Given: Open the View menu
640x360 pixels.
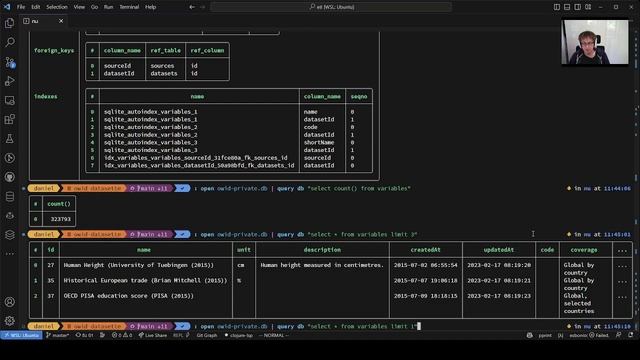Looking at the screenshot, I should [x=79, y=7].
